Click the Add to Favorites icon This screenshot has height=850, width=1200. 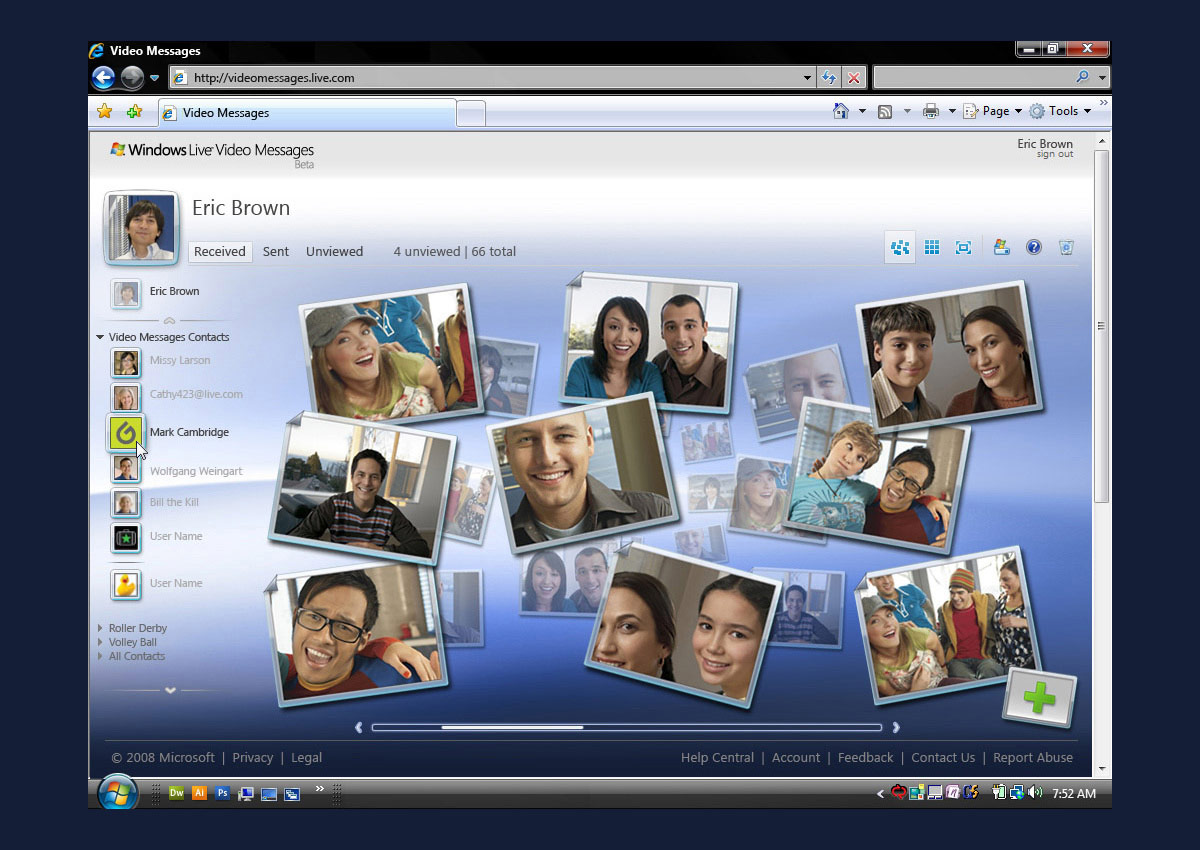pyautogui.click(x=134, y=112)
